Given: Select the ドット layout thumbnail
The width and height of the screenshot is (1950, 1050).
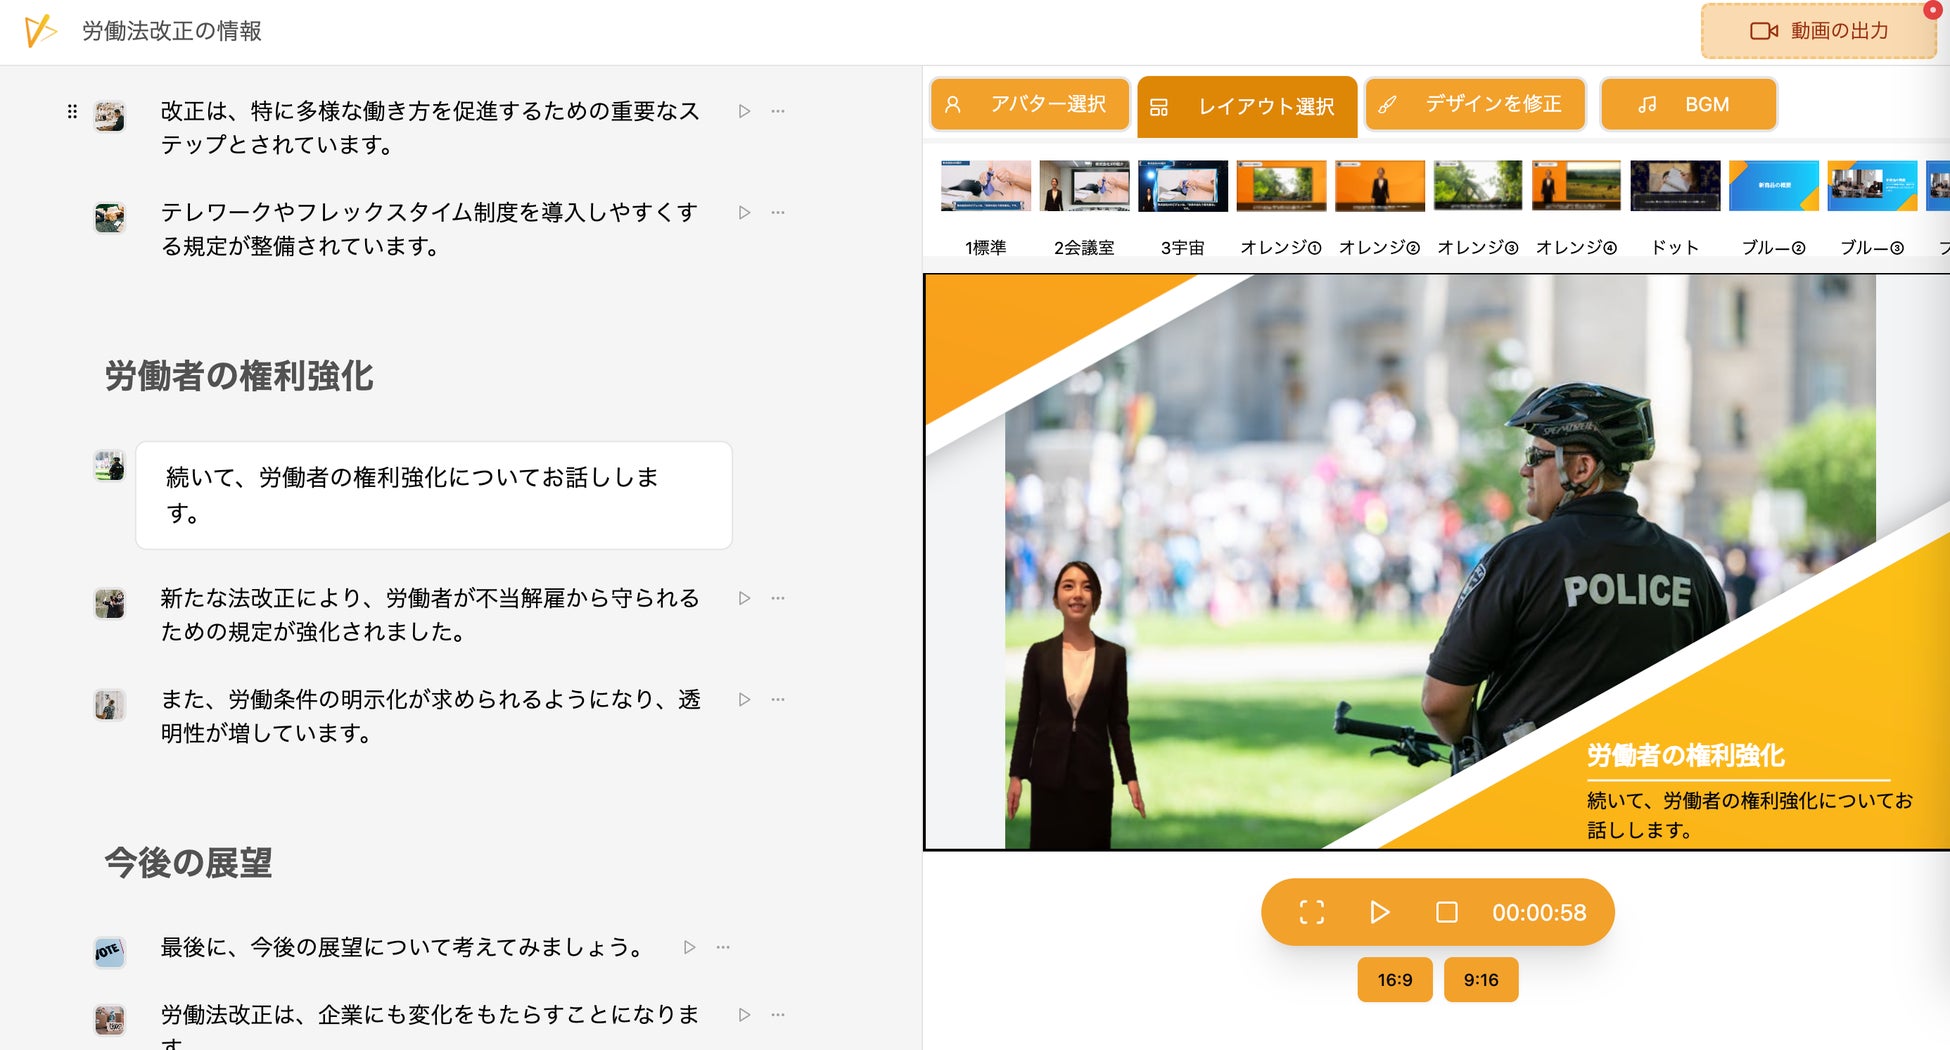Looking at the screenshot, I should [1675, 186].
